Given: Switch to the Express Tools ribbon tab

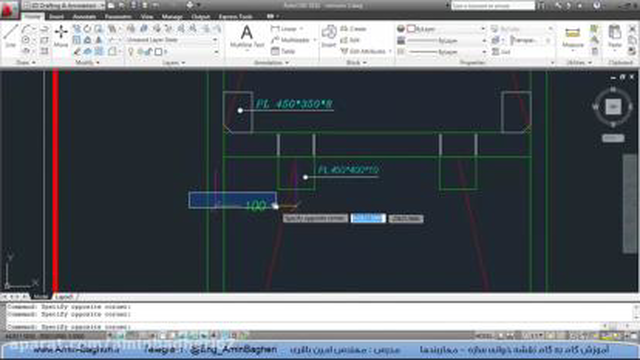Looking at the screenshot, I should tap(236, 17).
